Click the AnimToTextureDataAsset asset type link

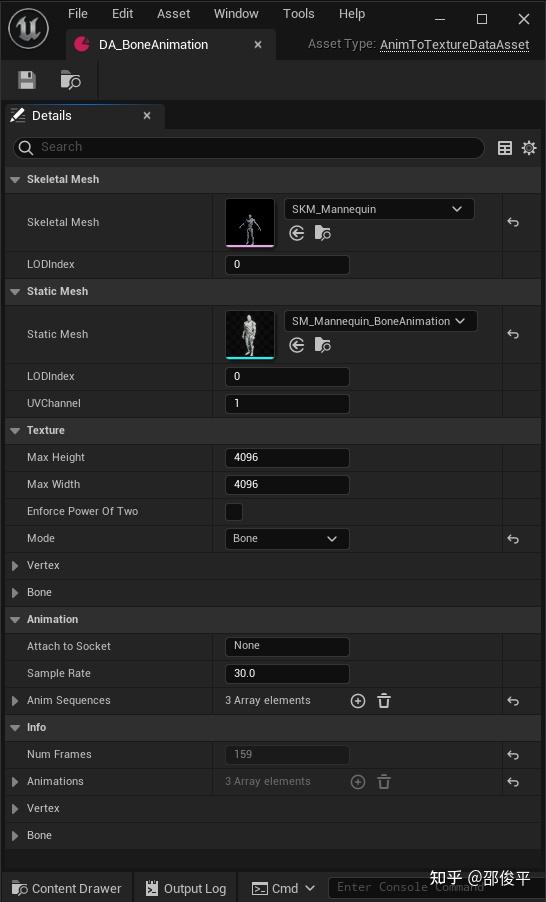(455, 44)
